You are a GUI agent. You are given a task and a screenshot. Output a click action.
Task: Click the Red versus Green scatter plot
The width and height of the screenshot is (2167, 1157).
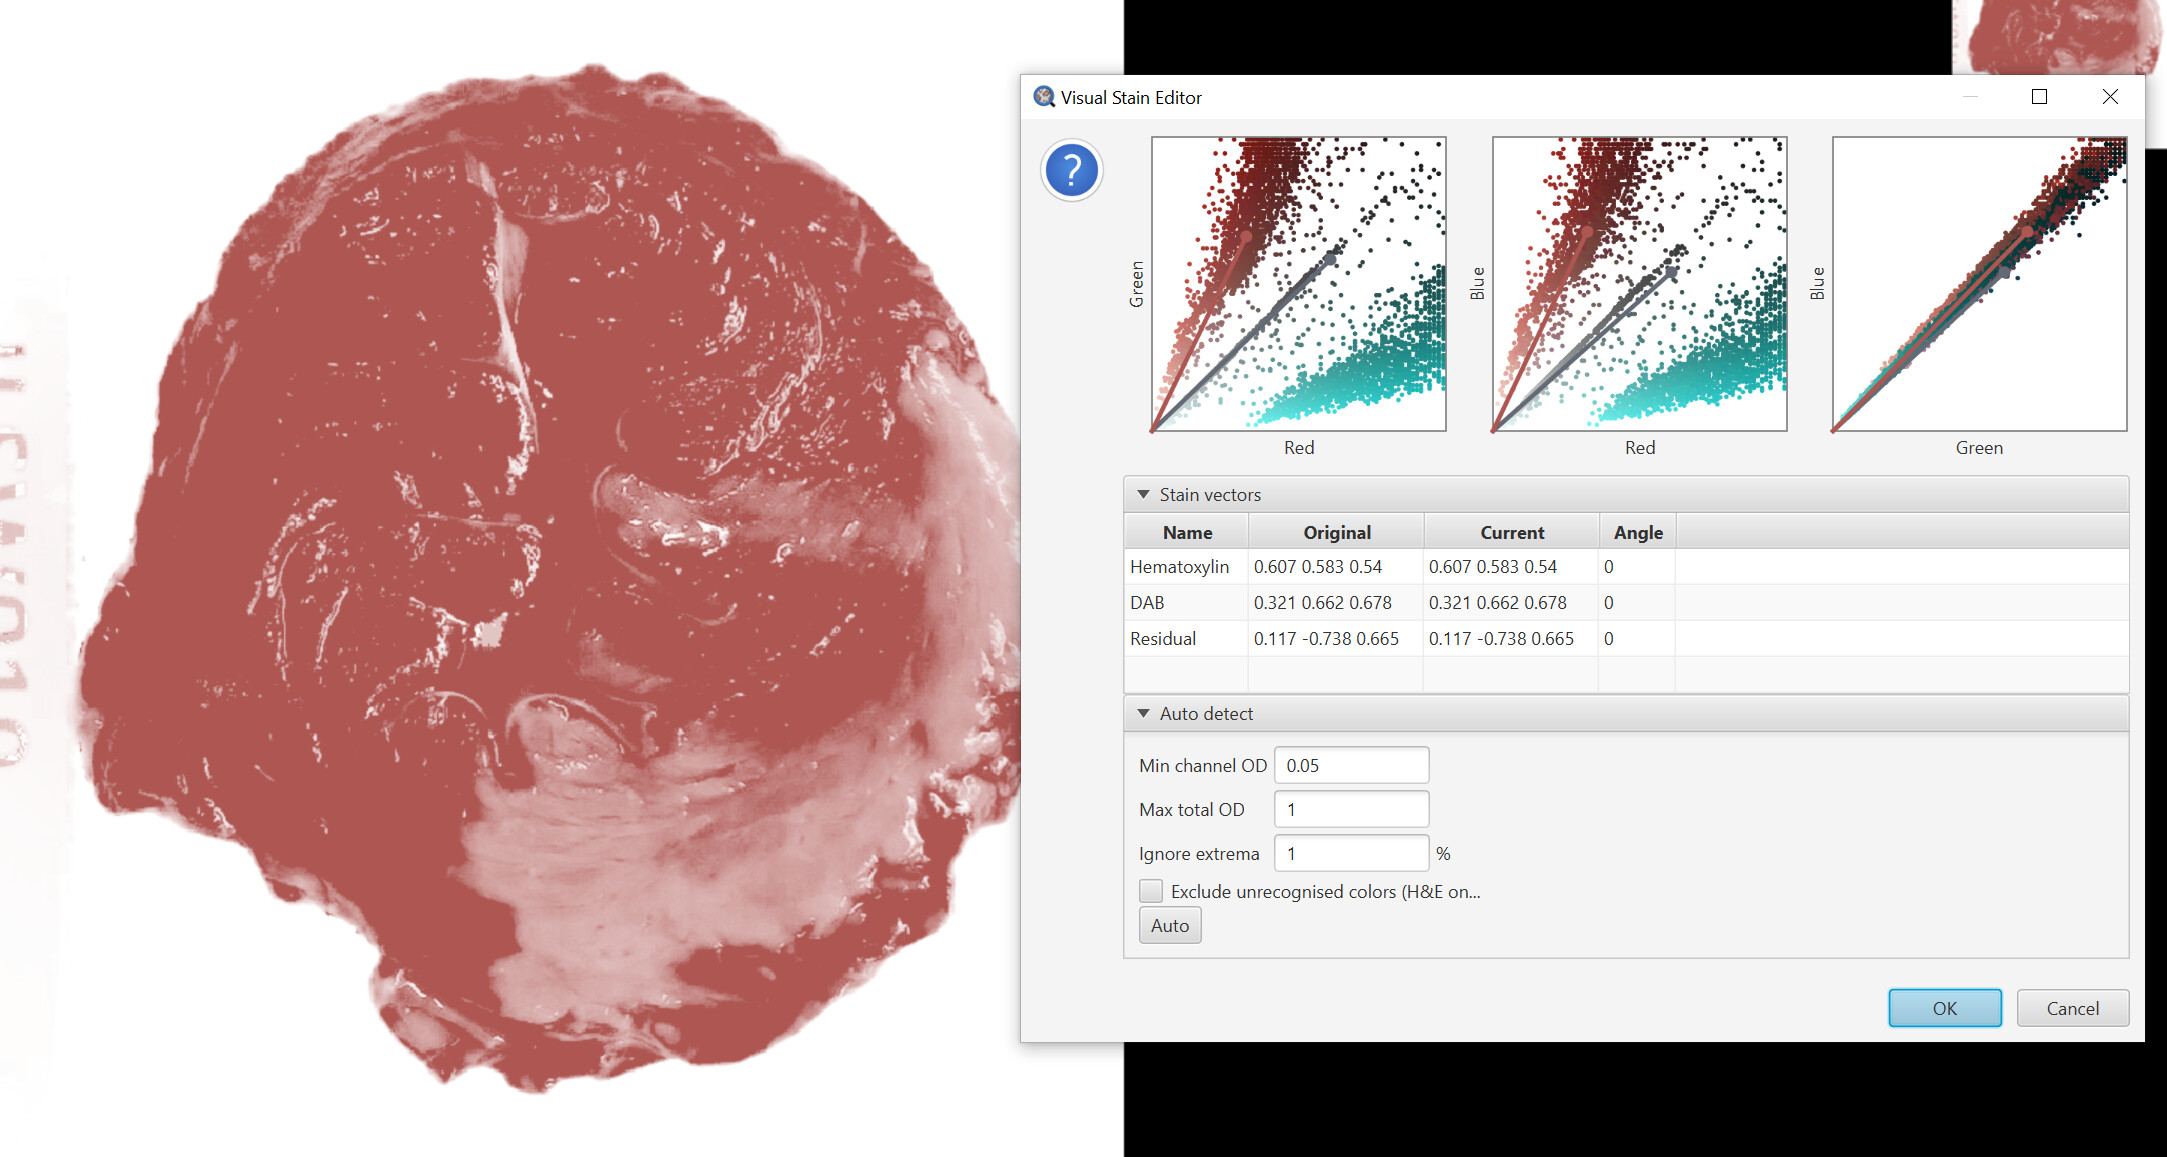pos(1297,283)
